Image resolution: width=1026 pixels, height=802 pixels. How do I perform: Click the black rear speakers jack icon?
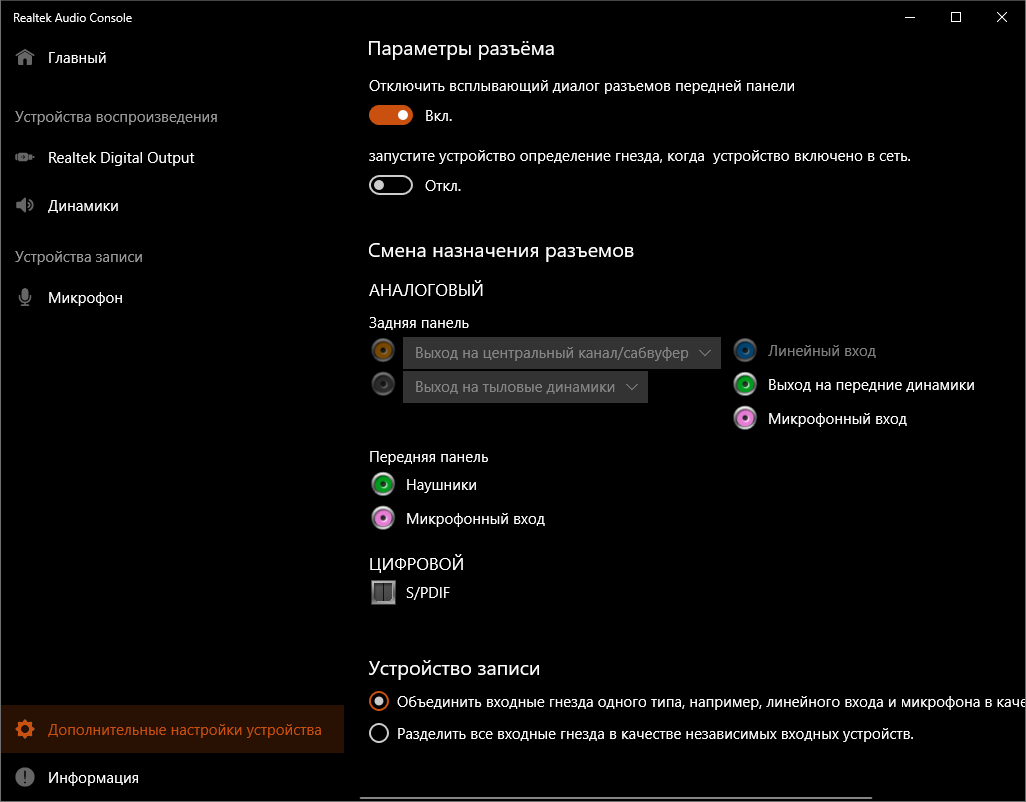pyautogui.click(x=382, y=384)
